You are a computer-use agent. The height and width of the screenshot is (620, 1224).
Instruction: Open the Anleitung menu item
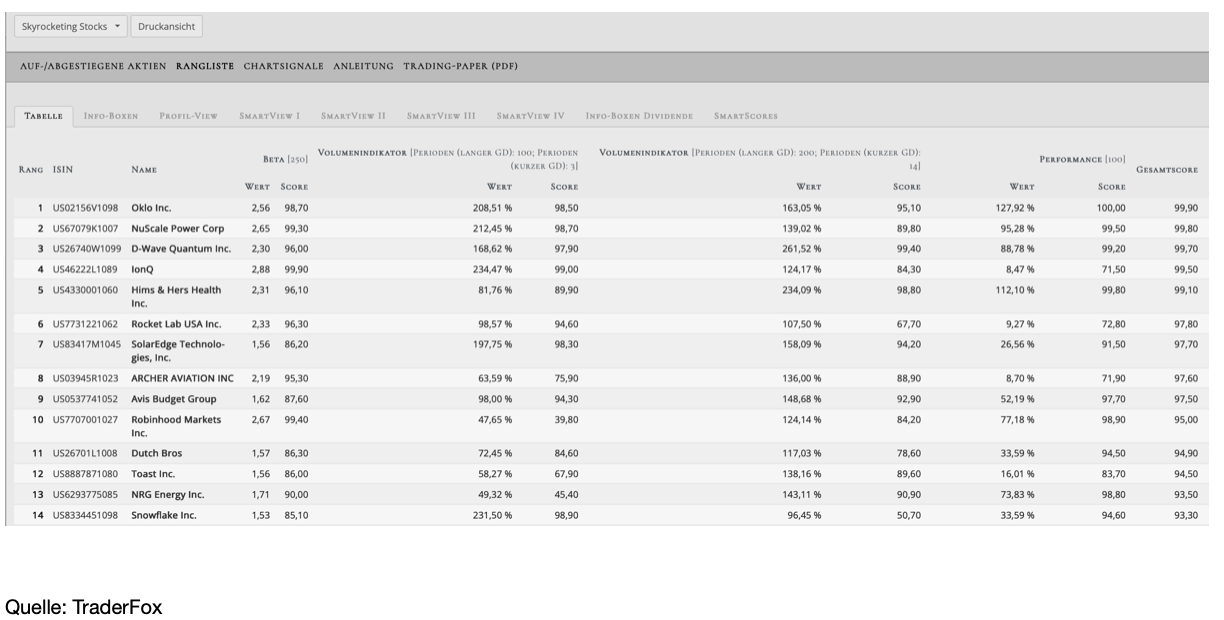point(364,66)
